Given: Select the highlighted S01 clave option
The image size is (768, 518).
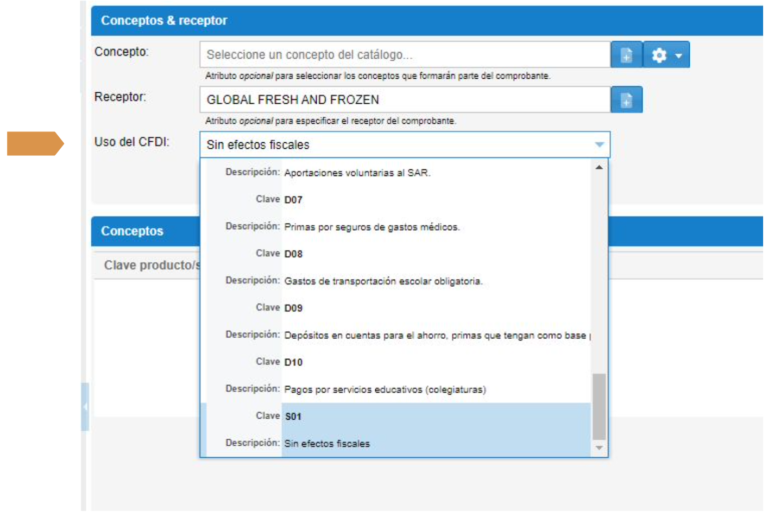Looking at the screenshot, I should (293, 416).
